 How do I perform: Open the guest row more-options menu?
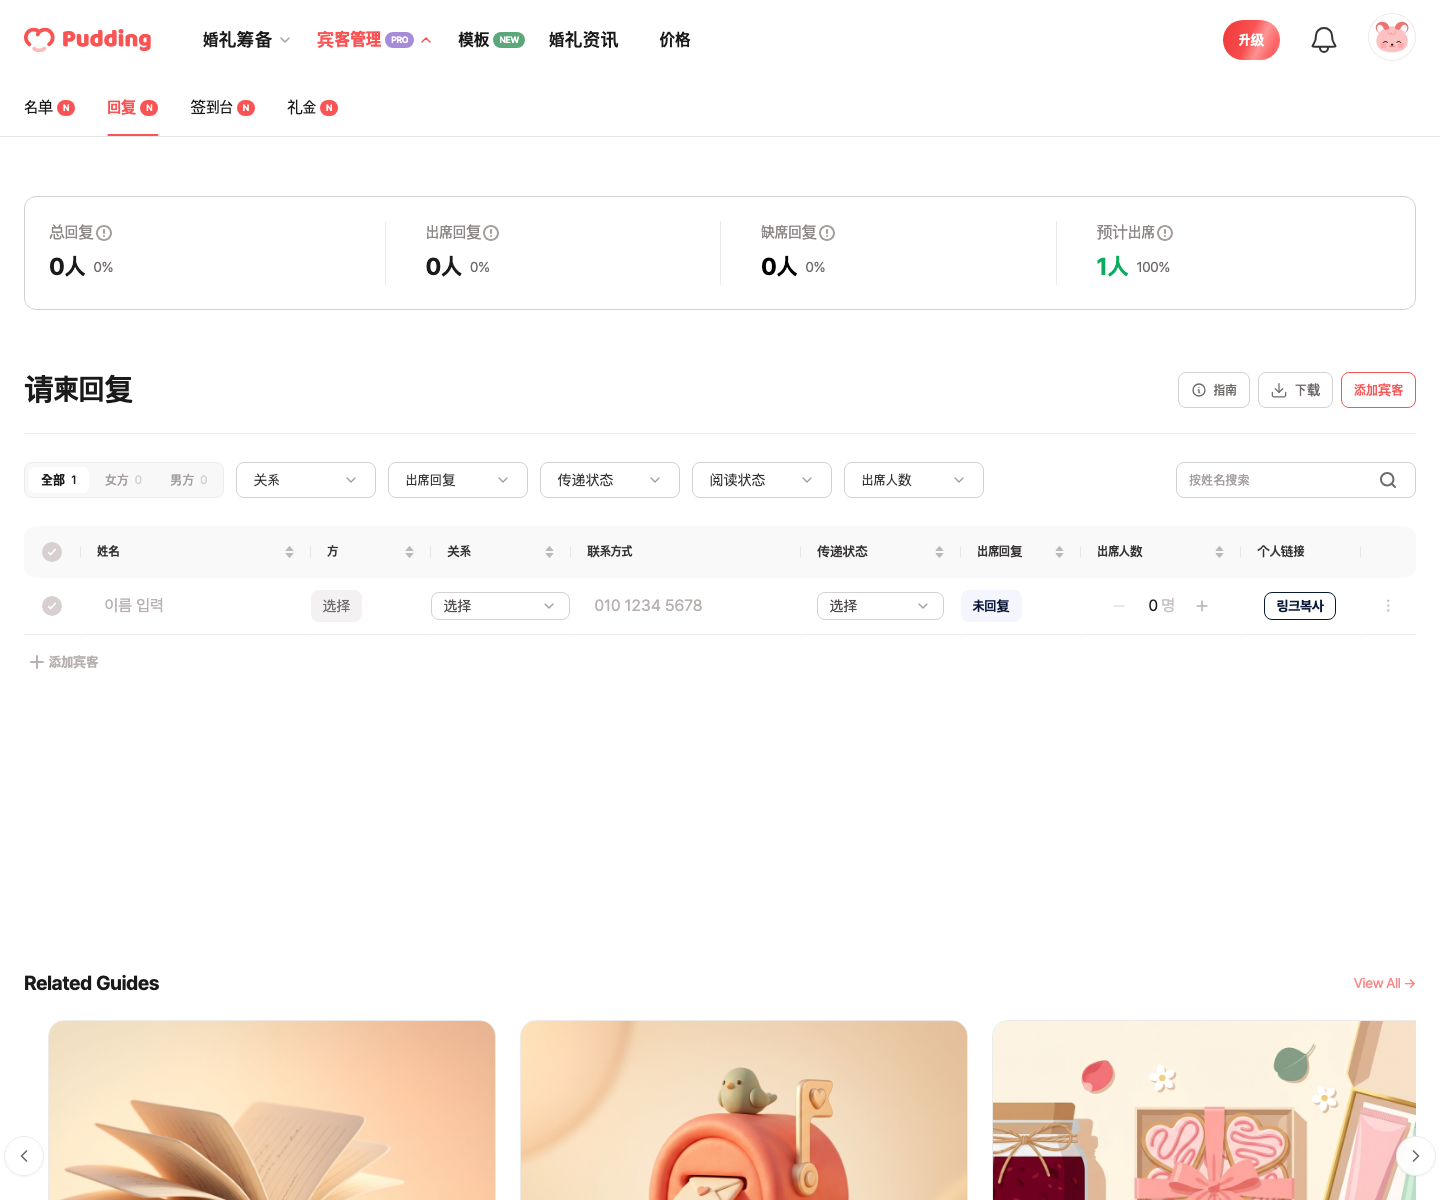[1388, 606]
